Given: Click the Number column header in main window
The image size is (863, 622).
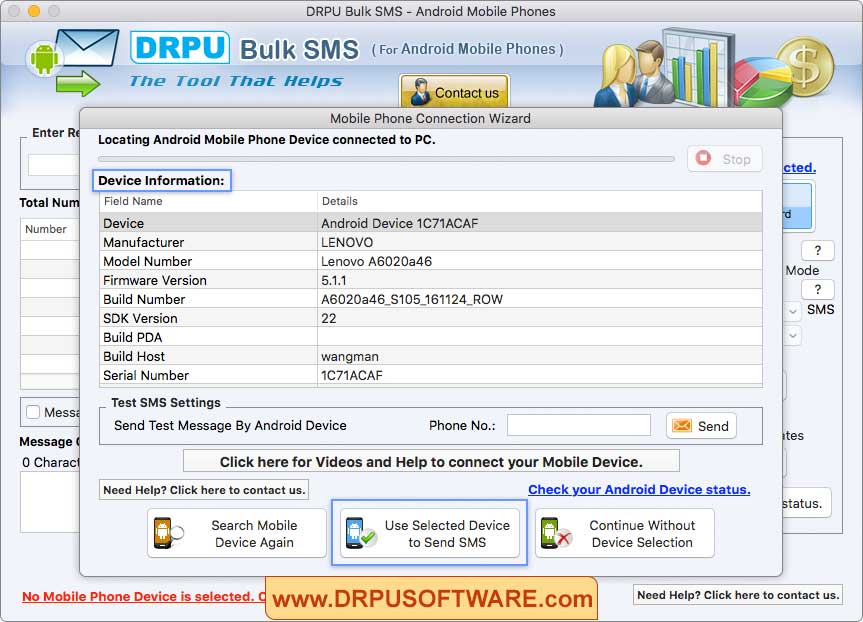Looking at the screenshot, I should point(50,229).
